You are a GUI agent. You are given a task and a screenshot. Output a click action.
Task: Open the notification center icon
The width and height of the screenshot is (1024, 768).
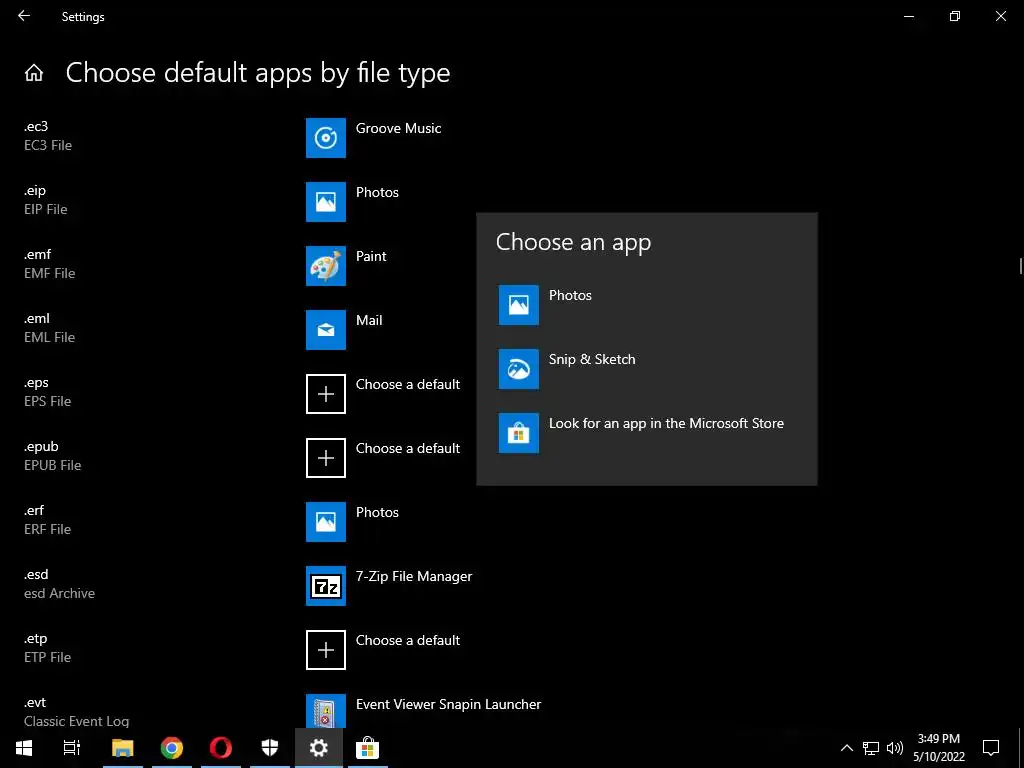991,748
